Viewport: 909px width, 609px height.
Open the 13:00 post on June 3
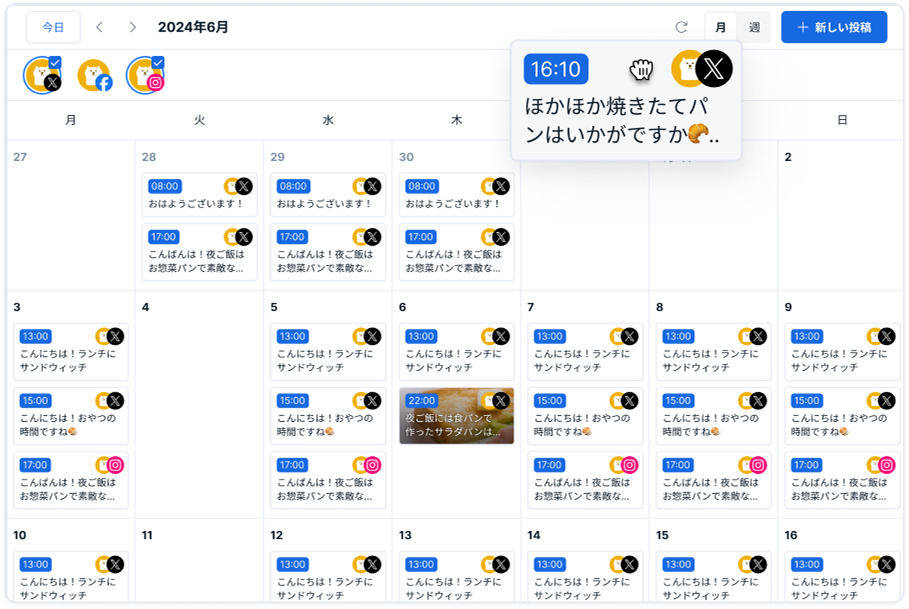(71, 351)
